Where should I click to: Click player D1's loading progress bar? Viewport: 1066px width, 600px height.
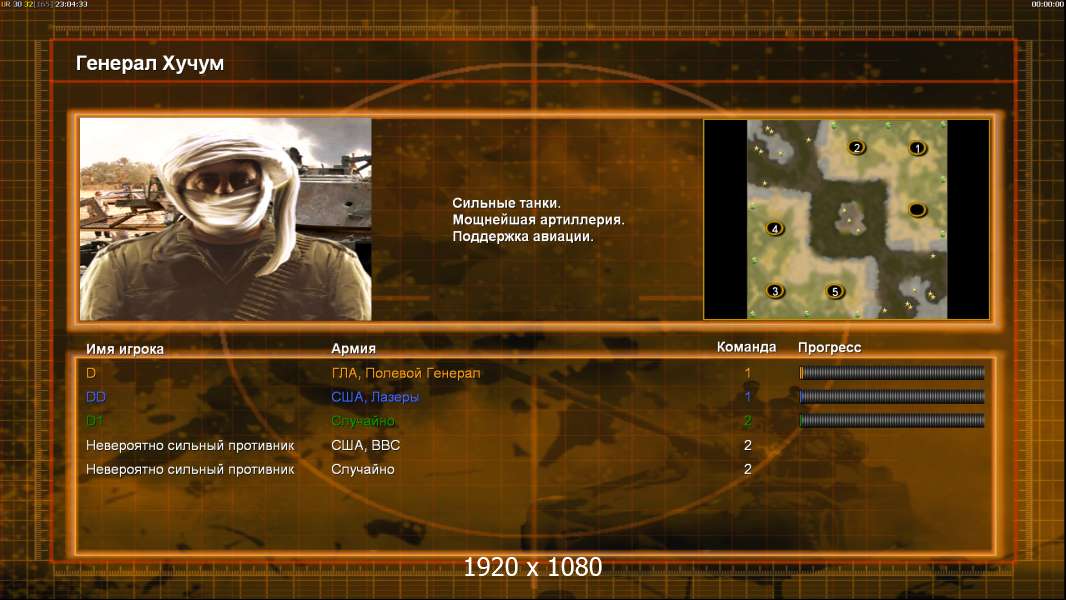coord(892,421)
